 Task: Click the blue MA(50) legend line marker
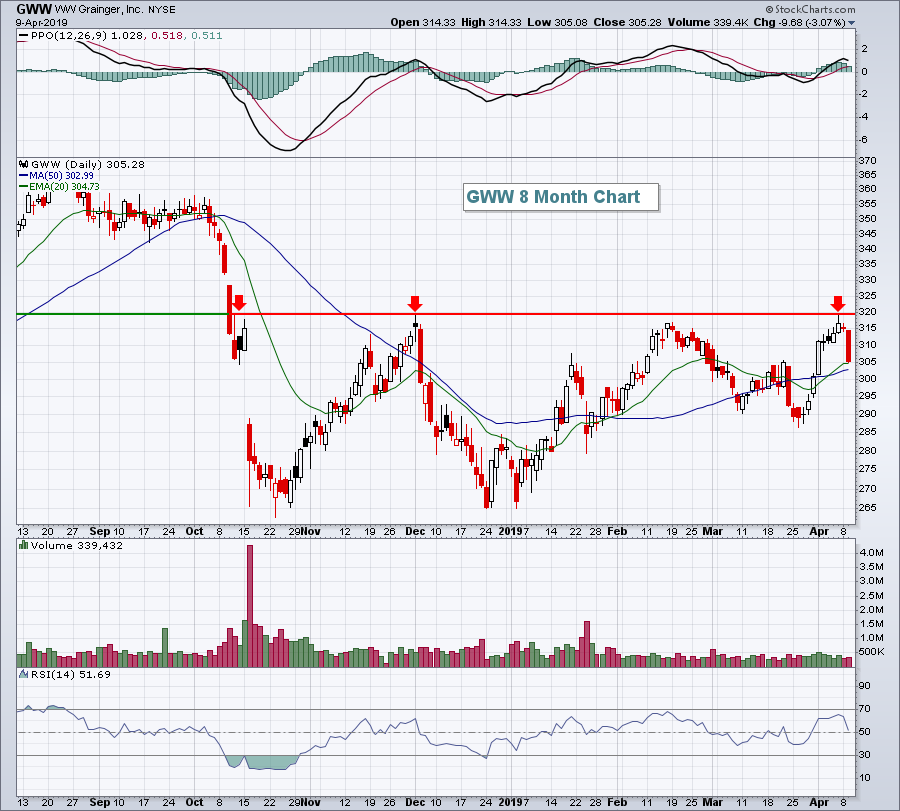pos(24,176)
